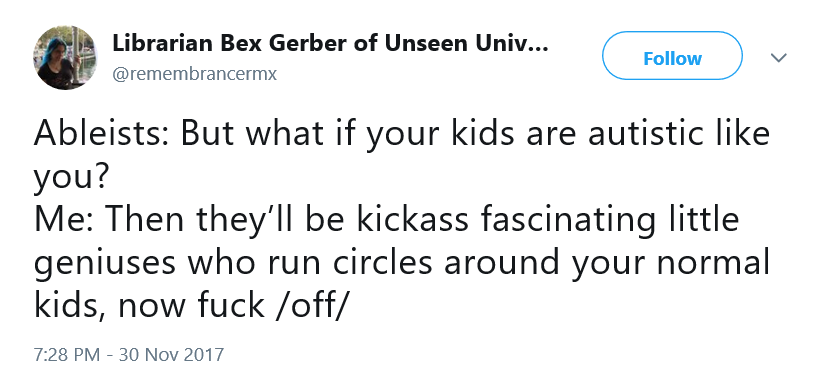
Task: Click the /off/ text at tweet end
Action: [310, 306]
